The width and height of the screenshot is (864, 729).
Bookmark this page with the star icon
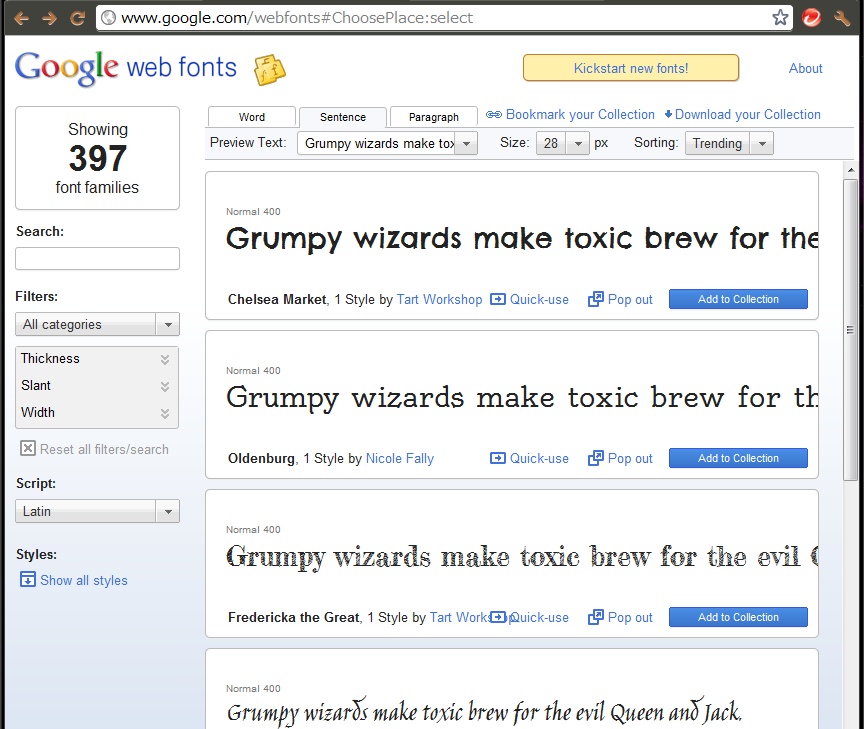780,18
